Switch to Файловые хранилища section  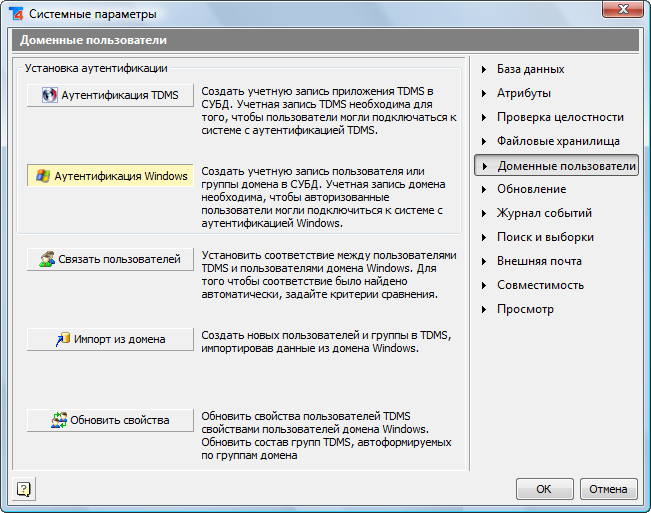pos(558,142)
